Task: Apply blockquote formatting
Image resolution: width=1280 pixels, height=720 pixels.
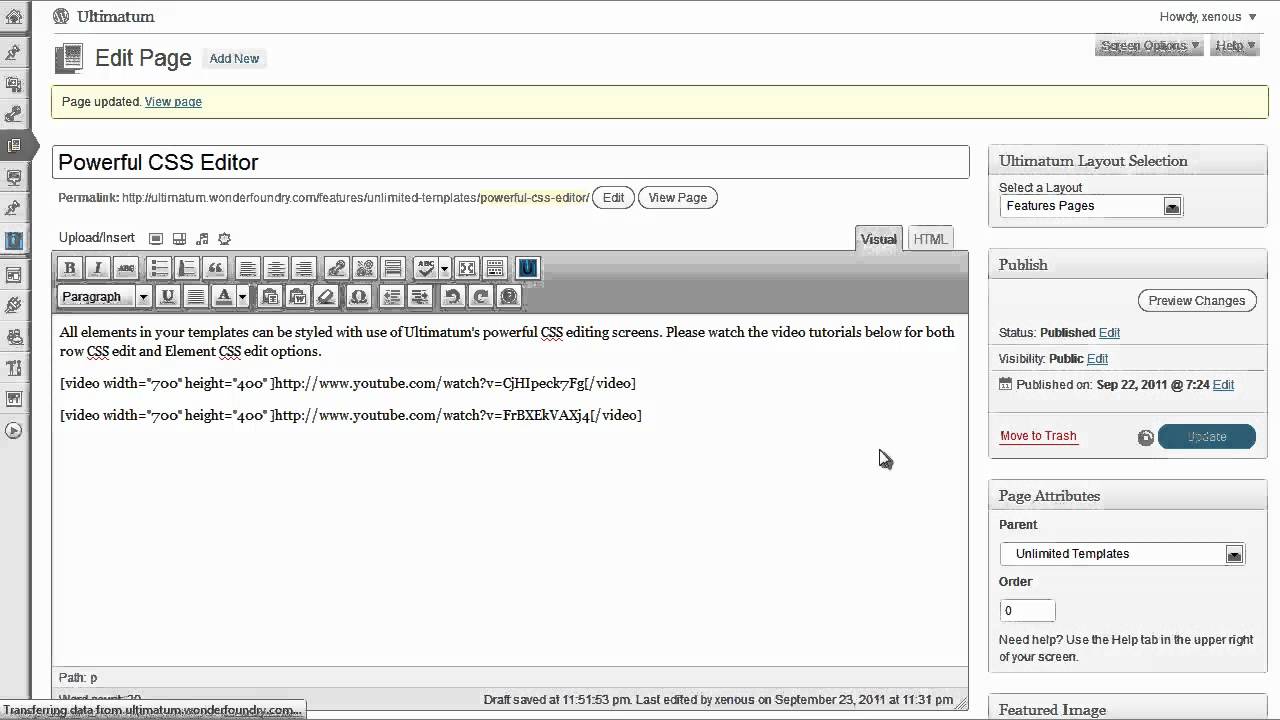Action: coord(215,268)
